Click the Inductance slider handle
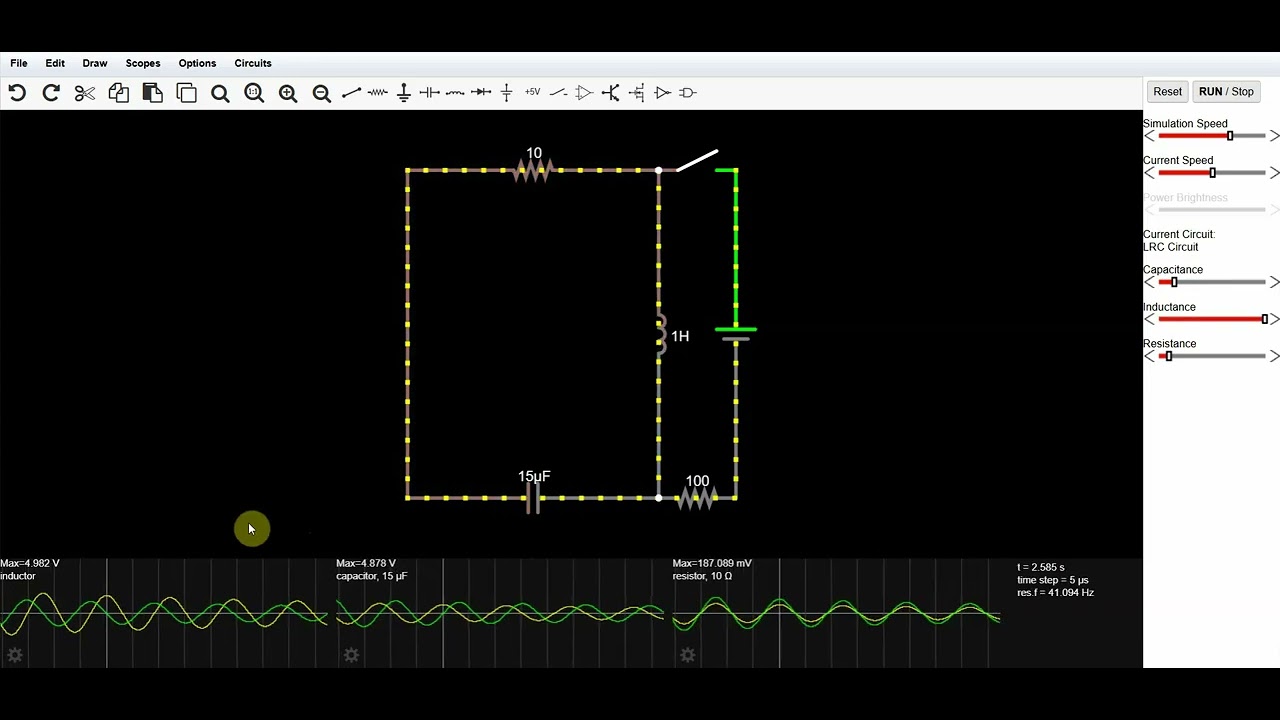1280x720 pixels. point(1265,319)
